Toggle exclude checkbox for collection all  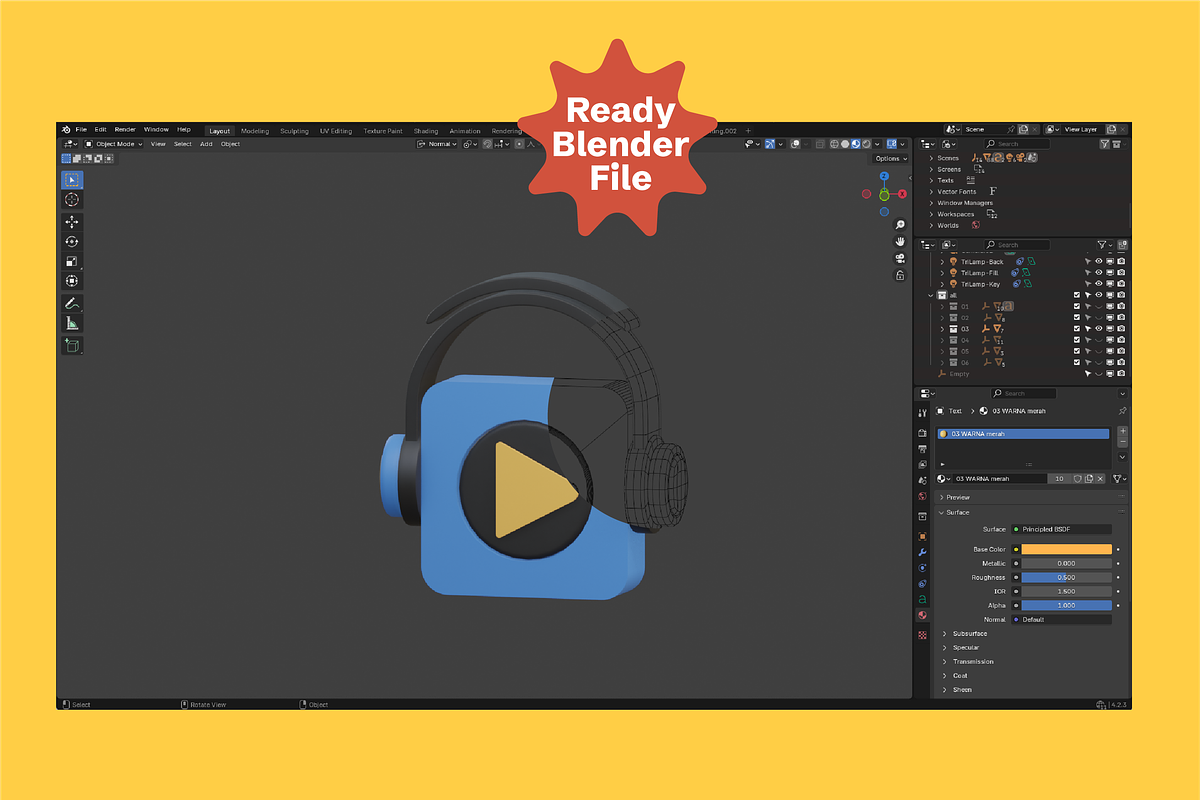tap(1076, 295)
